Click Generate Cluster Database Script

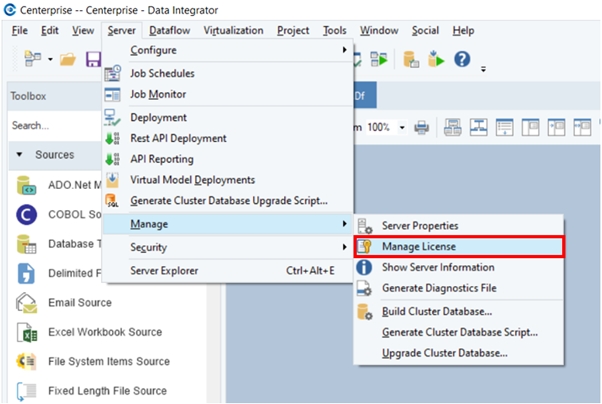(460, 332)
